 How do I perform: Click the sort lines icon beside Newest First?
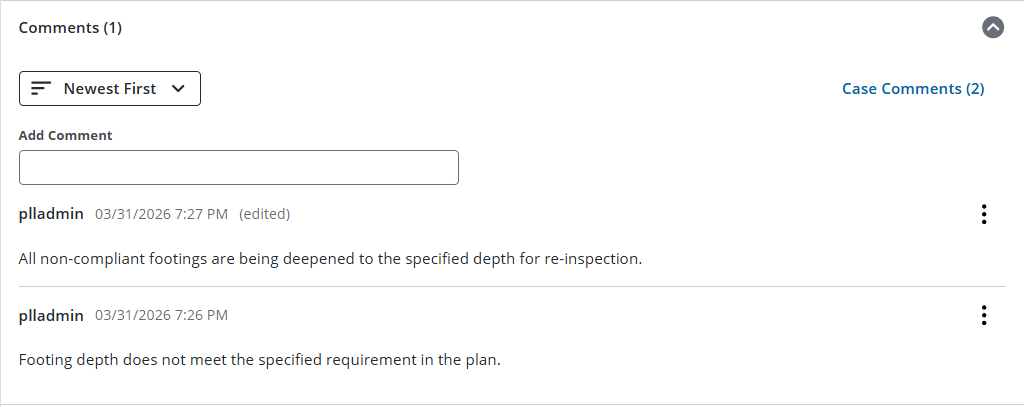[x=41, y=88]
